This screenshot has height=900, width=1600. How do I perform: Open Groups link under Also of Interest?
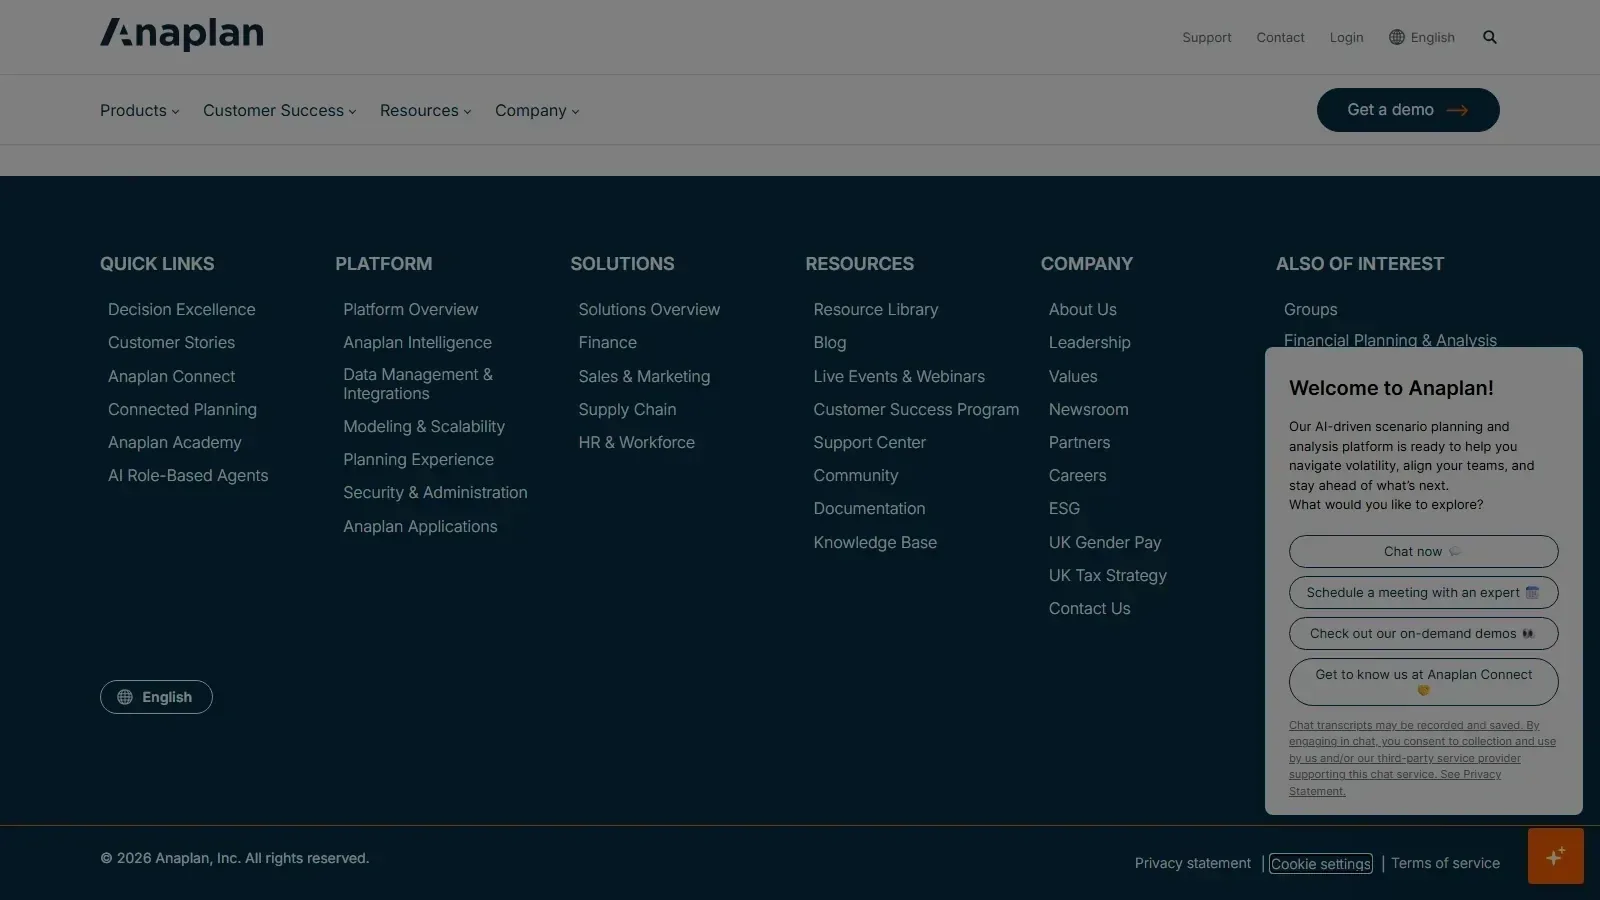tap(1311, 310)
